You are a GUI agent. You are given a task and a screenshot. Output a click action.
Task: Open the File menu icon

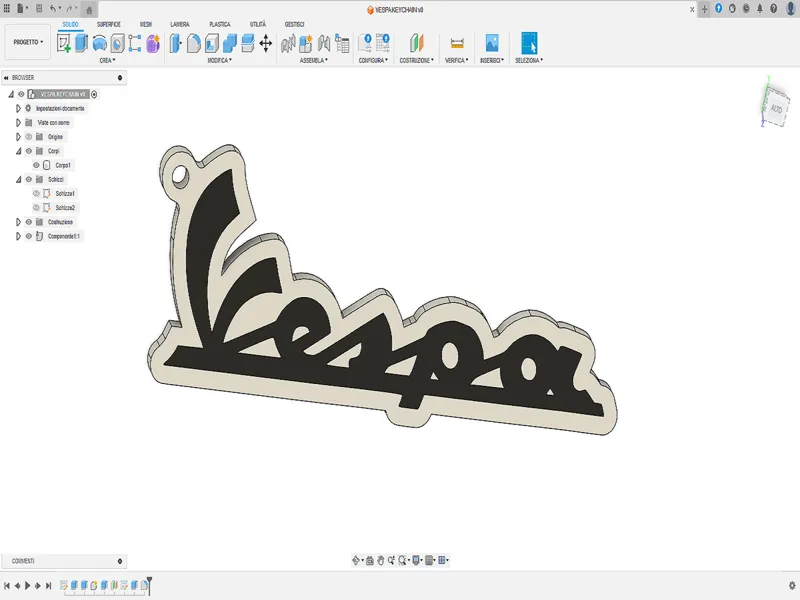(20, 8)
